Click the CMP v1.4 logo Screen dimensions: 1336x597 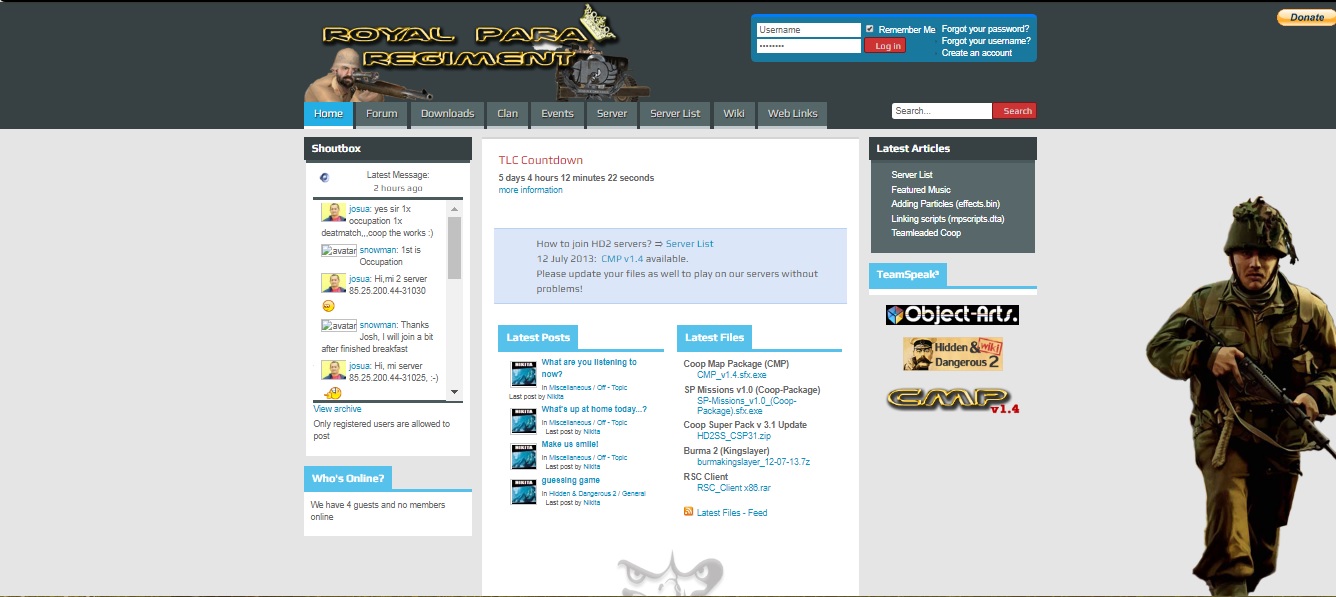952,399
